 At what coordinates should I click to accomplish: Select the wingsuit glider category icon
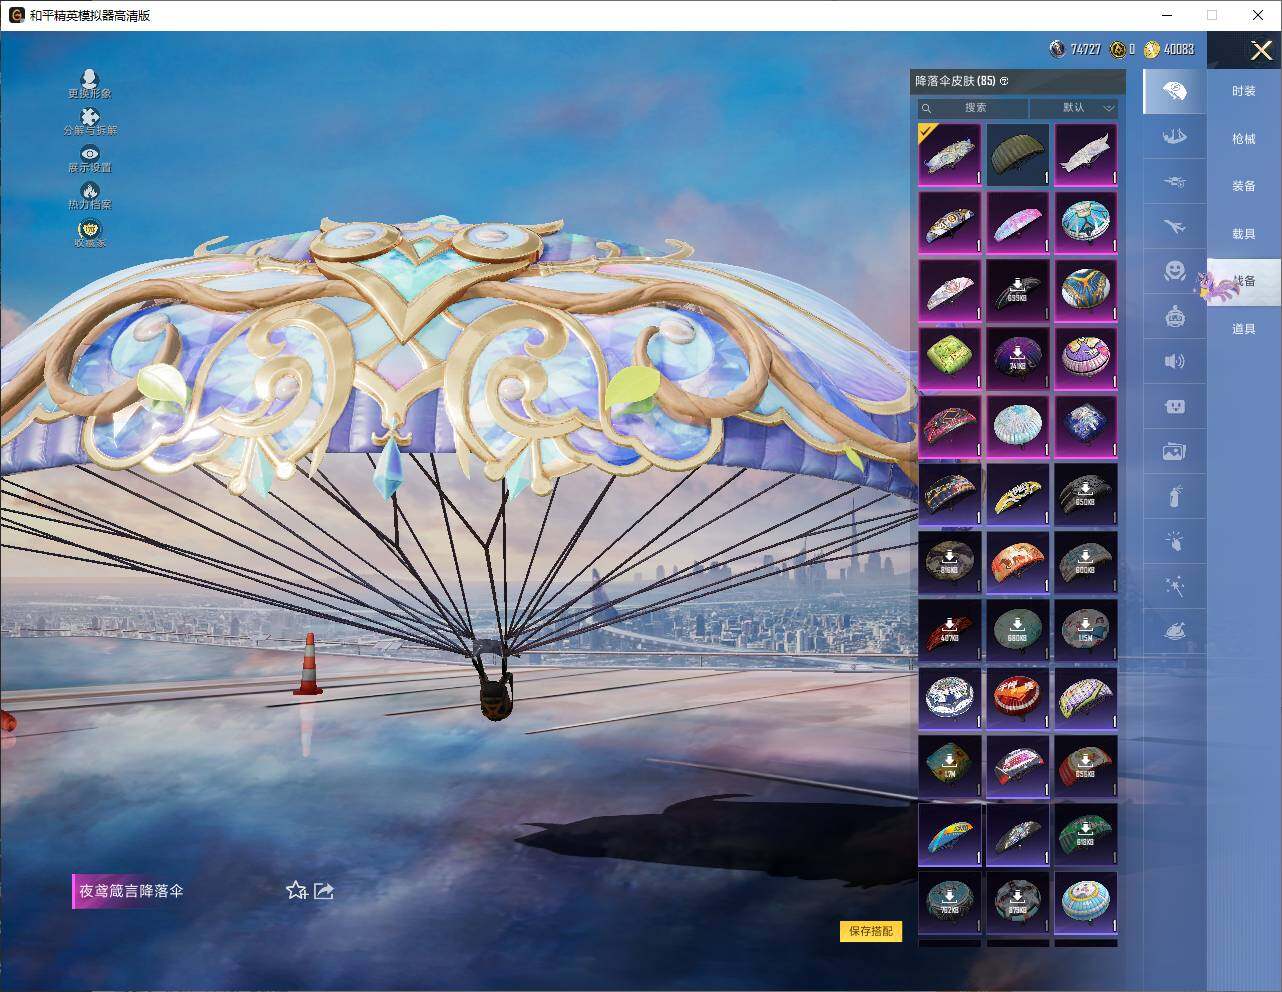1175,137
